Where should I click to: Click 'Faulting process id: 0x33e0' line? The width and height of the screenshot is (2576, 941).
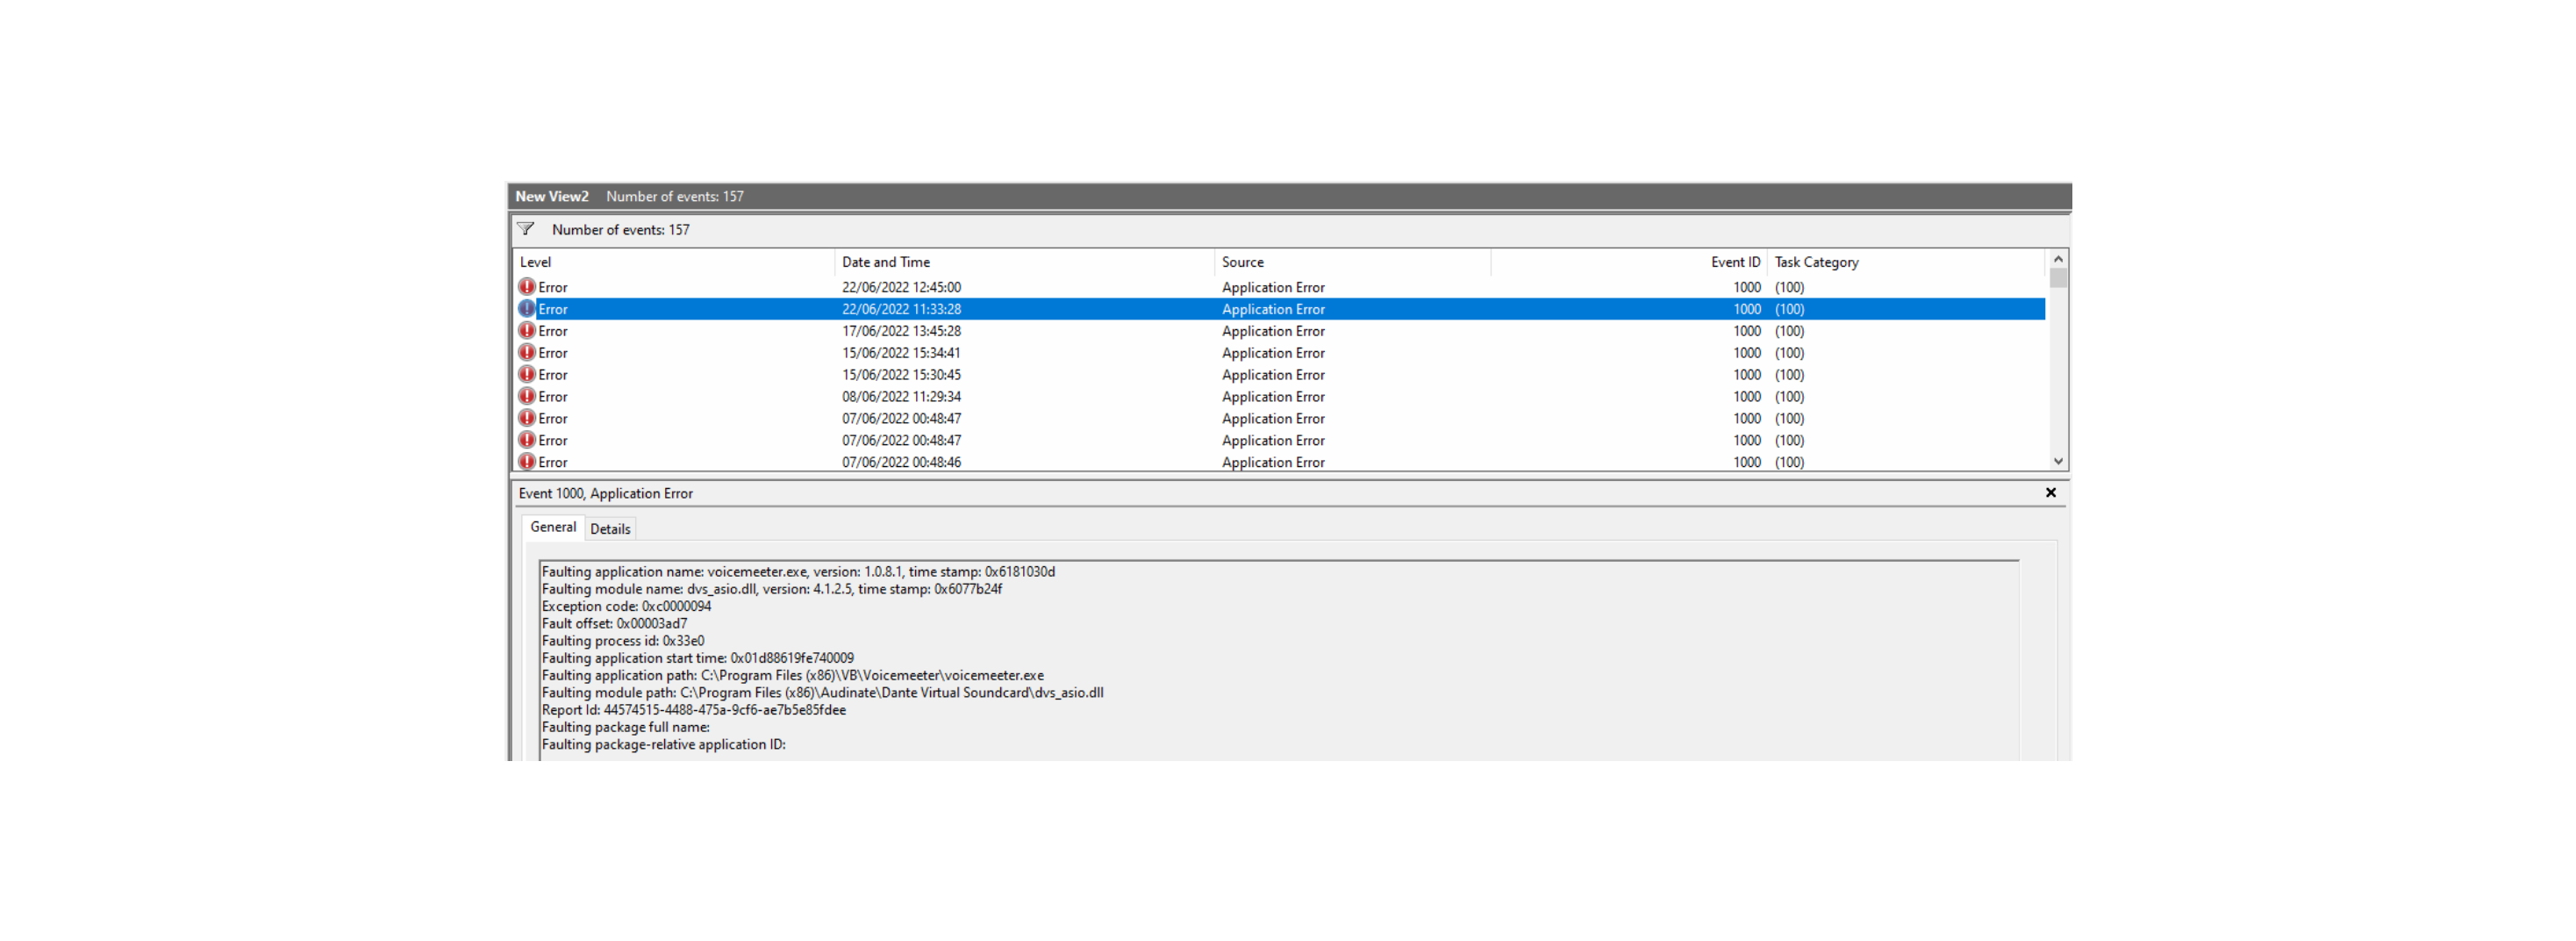pyautogui.click(x=623, y=641)
